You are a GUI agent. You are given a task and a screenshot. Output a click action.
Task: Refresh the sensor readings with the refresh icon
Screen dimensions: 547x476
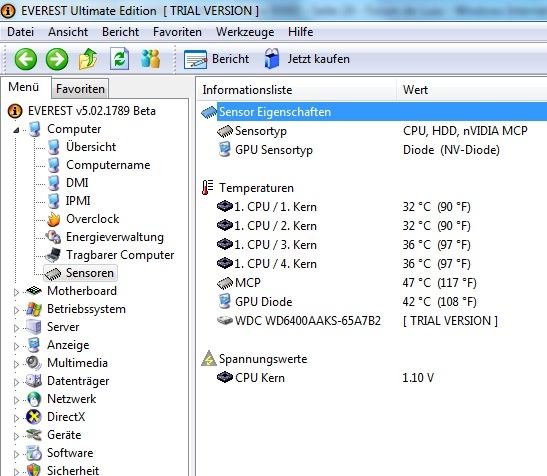pyautogui.click(x=119, y=59)
